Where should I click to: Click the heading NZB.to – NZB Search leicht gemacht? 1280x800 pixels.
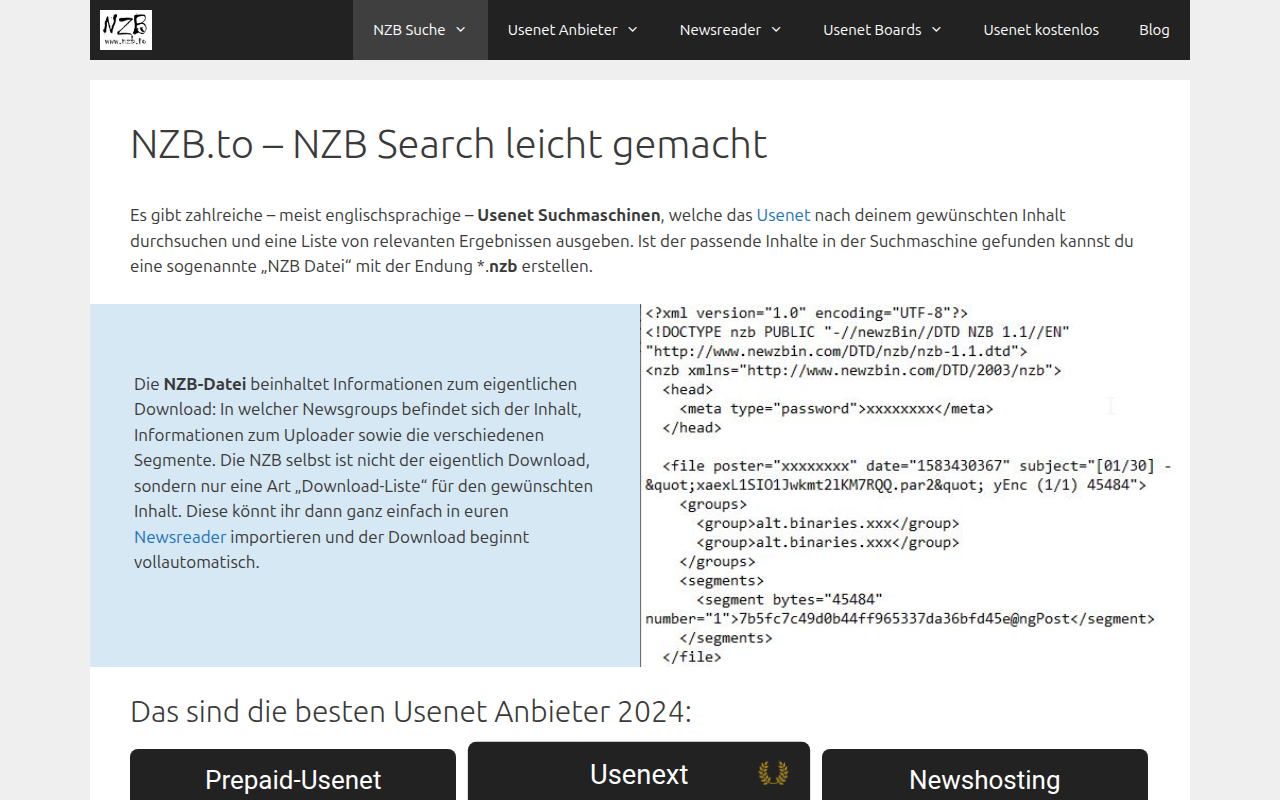(x=449, y=144)
